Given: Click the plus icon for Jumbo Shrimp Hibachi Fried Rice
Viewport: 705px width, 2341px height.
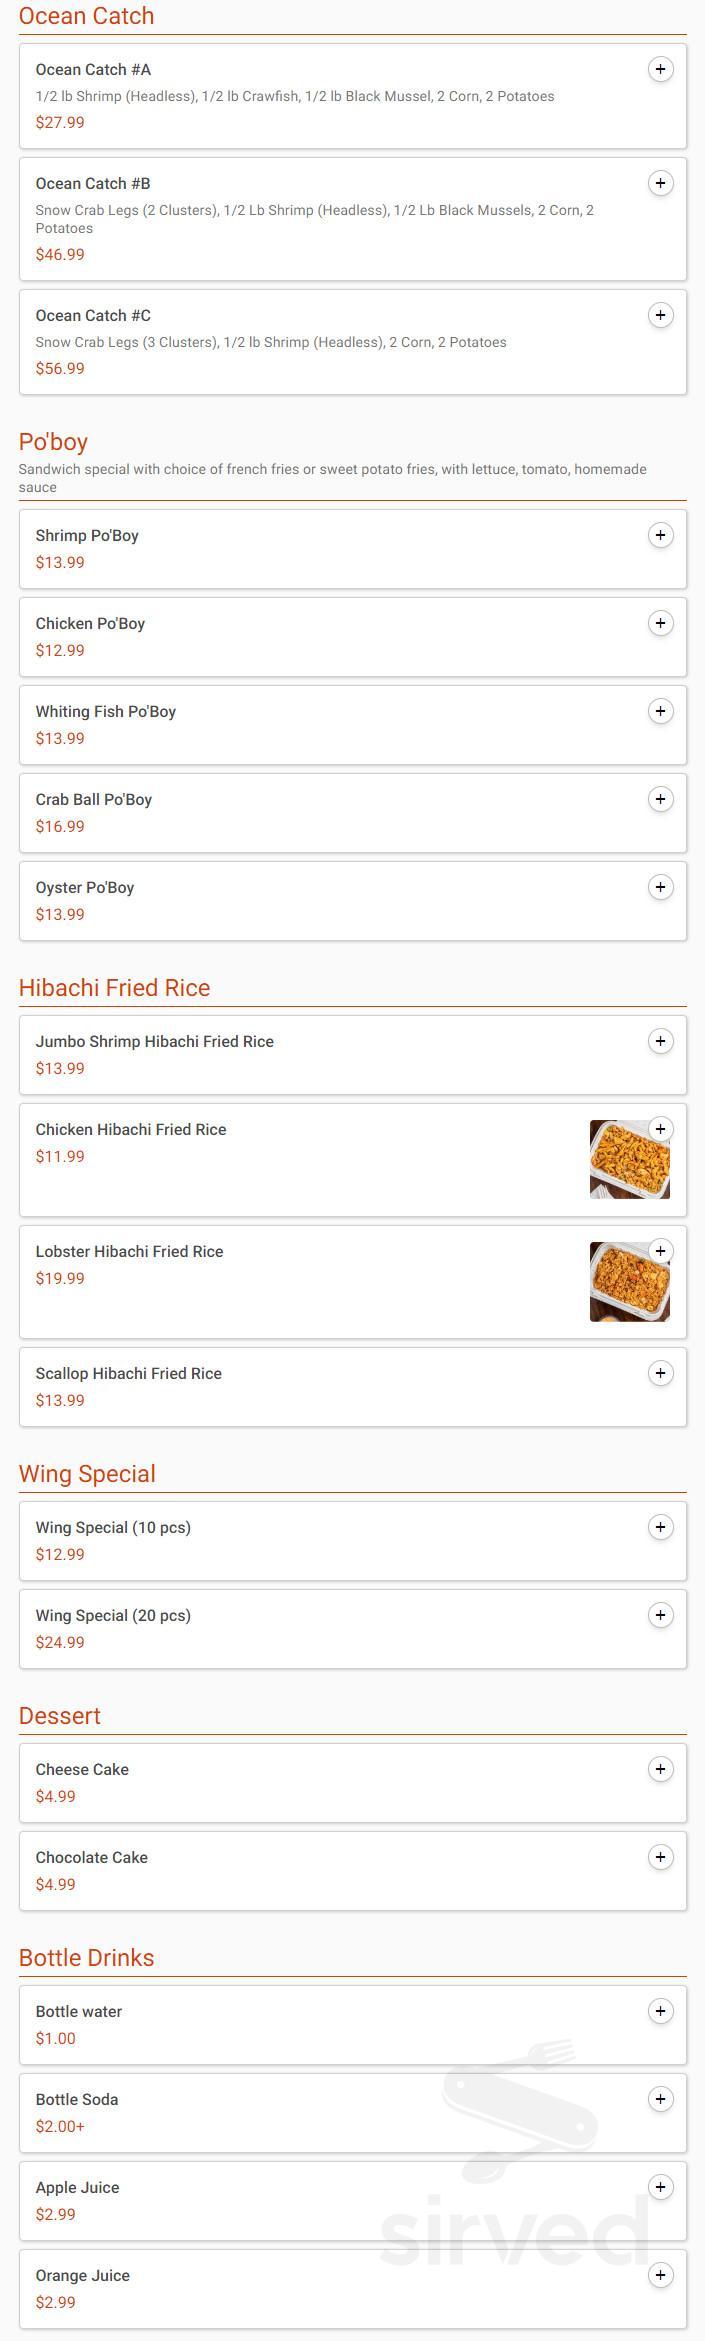Looking at the screenshot, I should coord(661,1041).
